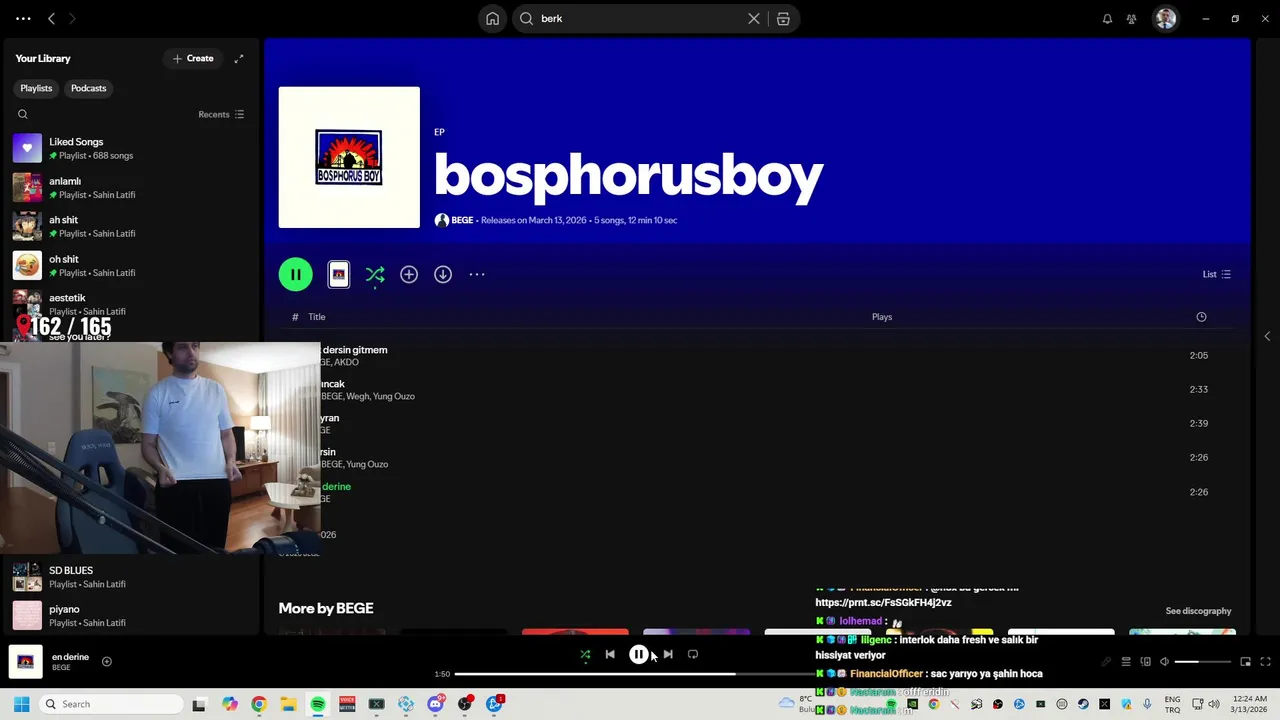Click the Create button in Your Library
Viewport: 1280px width, 720px height.
(x=193, y=59)
